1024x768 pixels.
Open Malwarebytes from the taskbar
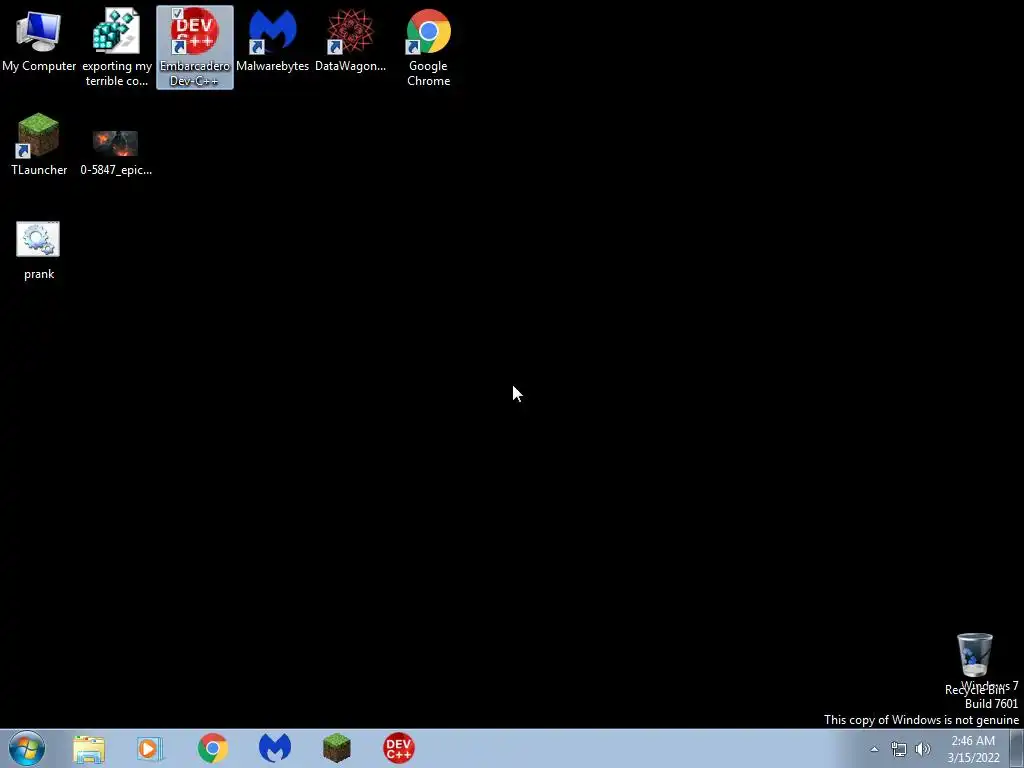click(275, 748)
